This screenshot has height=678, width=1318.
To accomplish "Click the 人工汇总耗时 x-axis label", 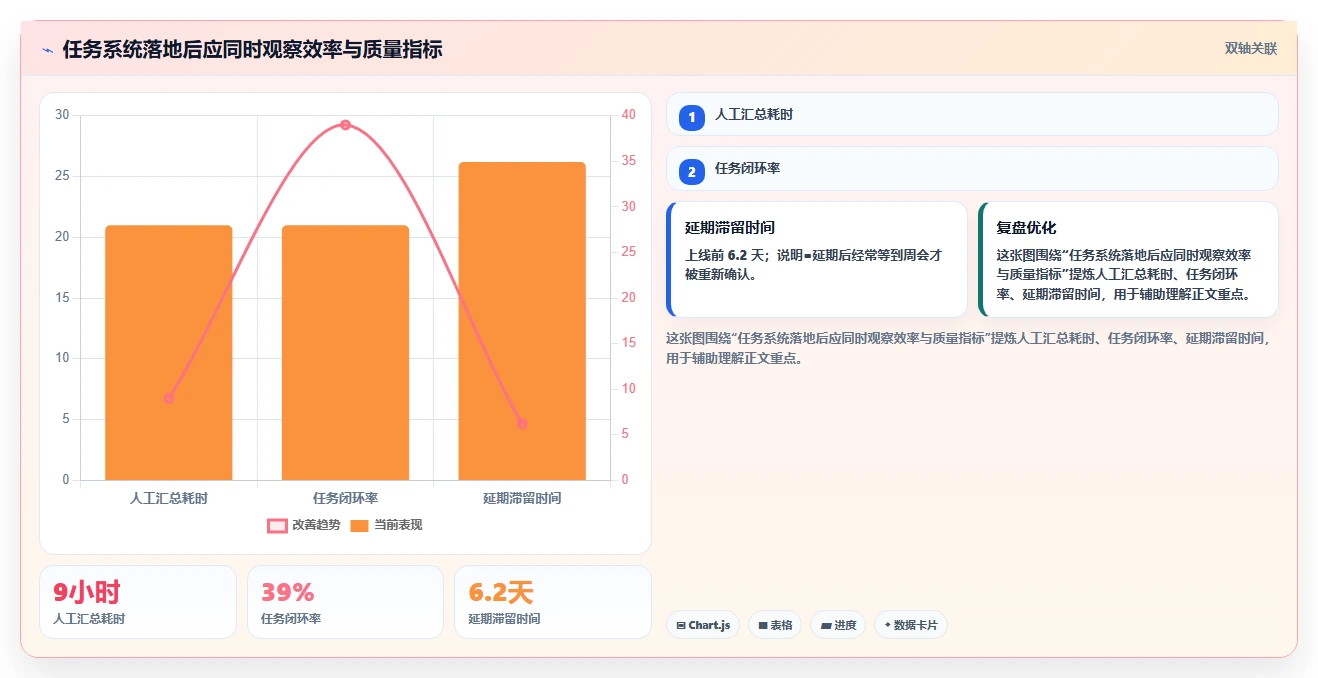I will [169, 498].
